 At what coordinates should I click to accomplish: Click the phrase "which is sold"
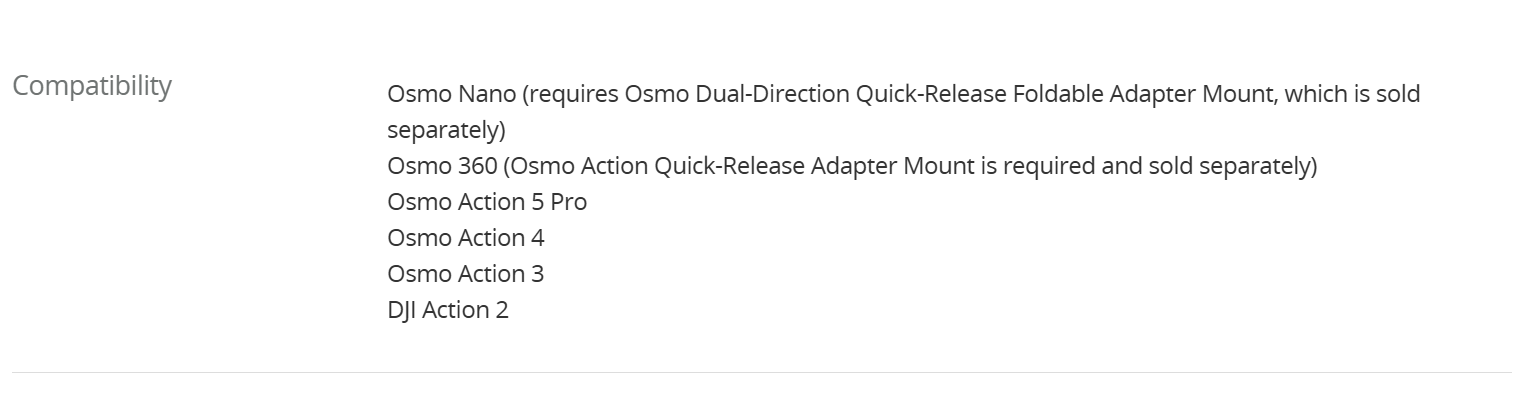(x=1352, y=94)
